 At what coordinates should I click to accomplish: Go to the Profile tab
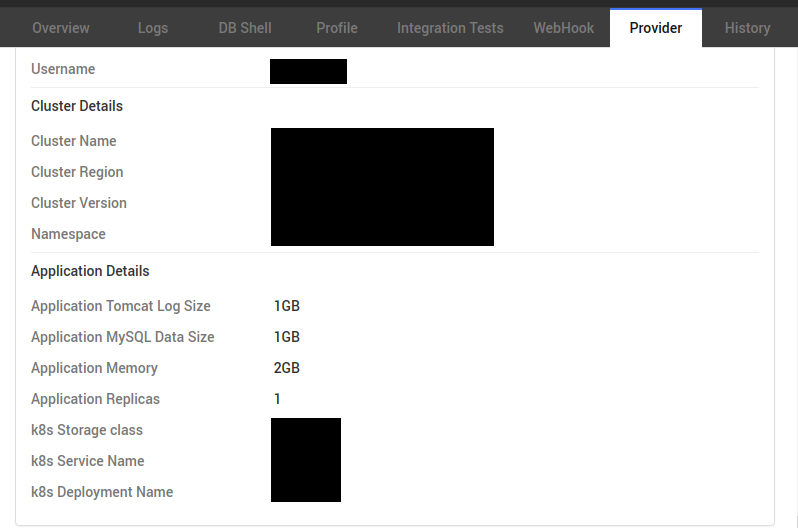pos(337,28)
